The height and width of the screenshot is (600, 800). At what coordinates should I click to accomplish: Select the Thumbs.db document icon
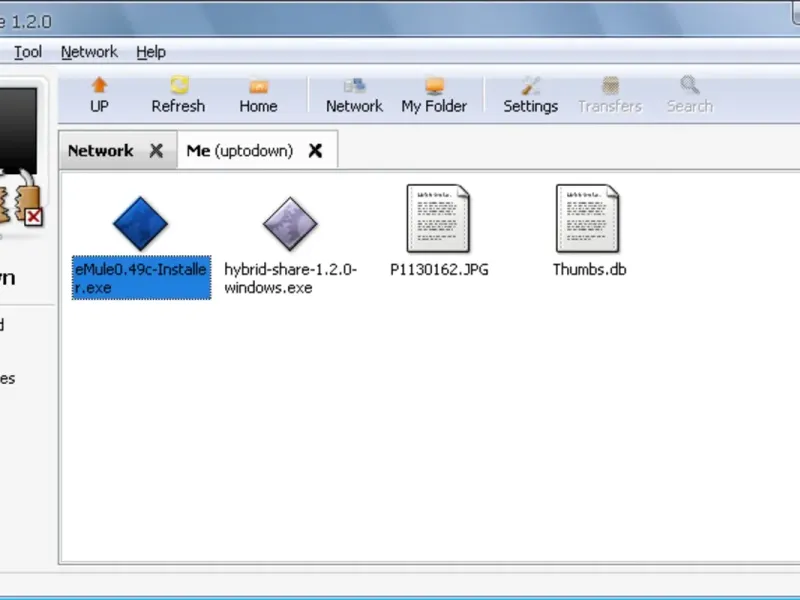(x=588, y=218)
